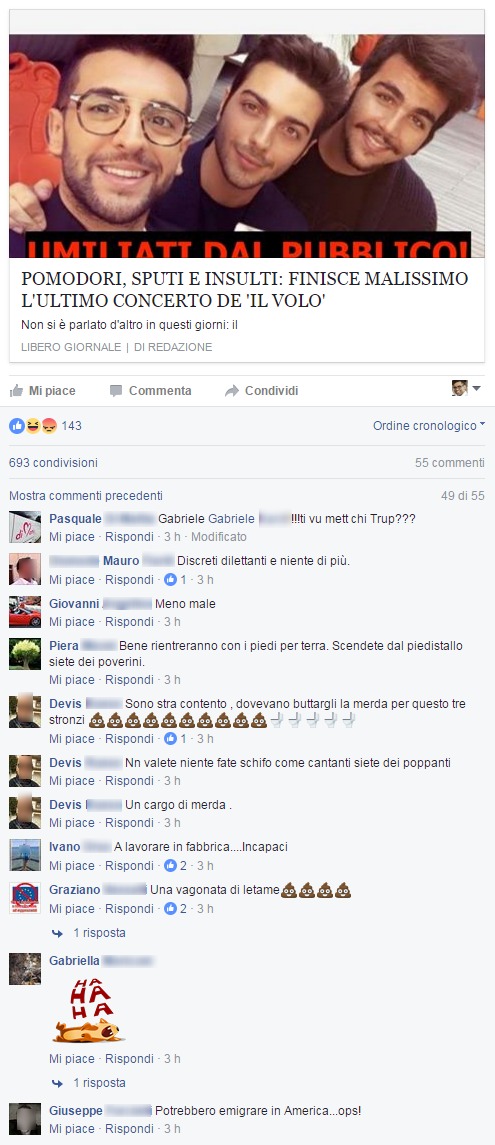This screenshot has height=1145, width=495.
Task: Click the like count icon on Ivano's comment
Action: (171, 865)
